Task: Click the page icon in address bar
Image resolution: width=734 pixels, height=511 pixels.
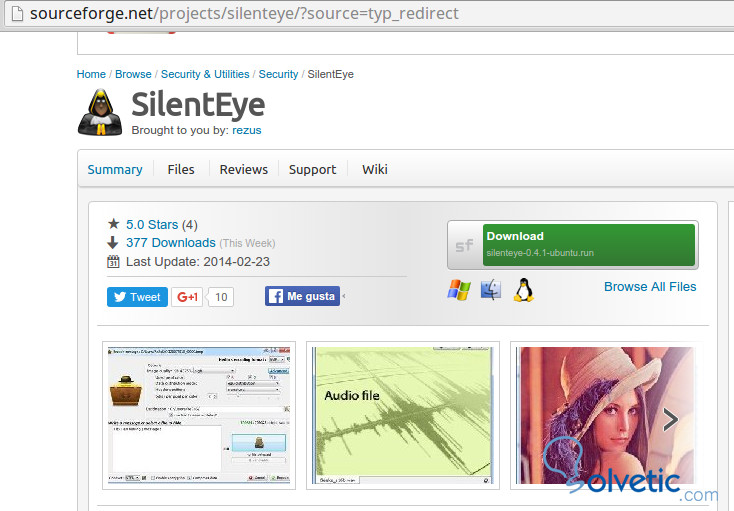Action: coord(17,14)
